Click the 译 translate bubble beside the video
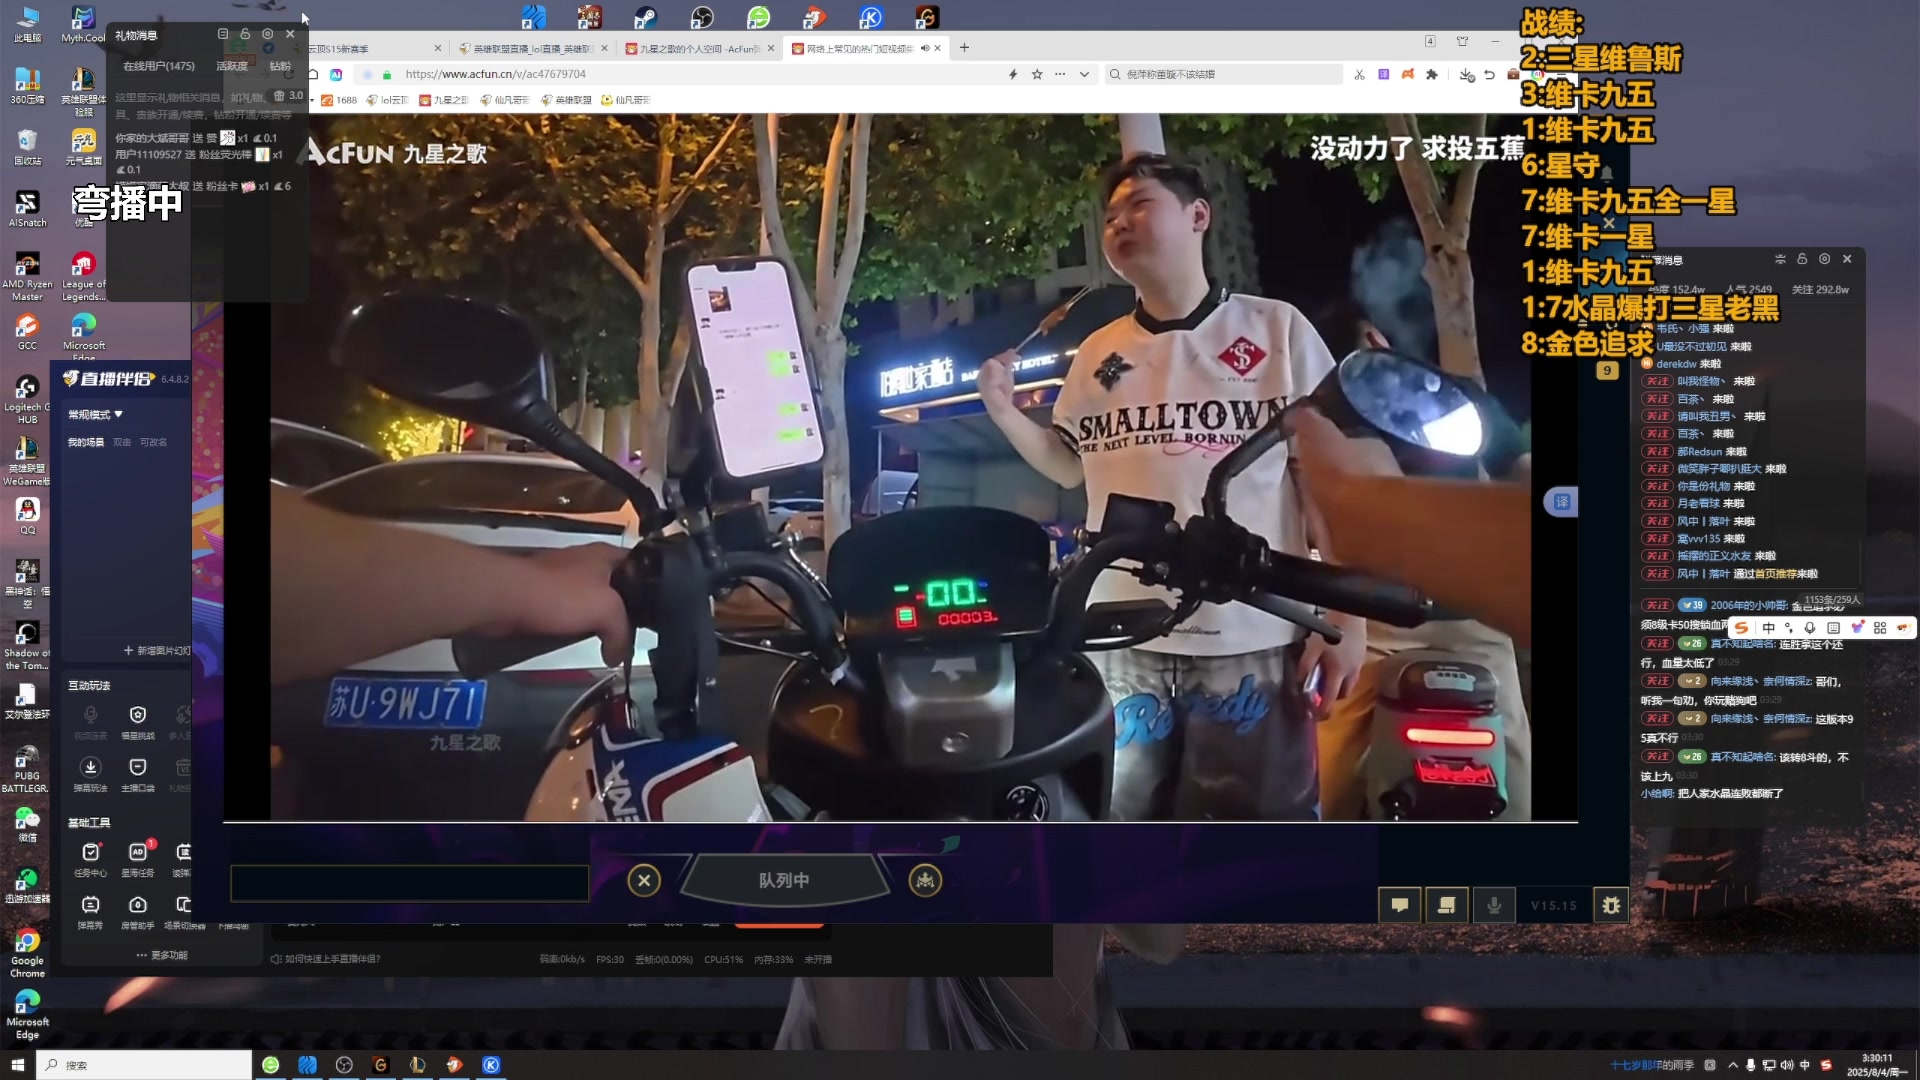 [x=1562, y=502]
